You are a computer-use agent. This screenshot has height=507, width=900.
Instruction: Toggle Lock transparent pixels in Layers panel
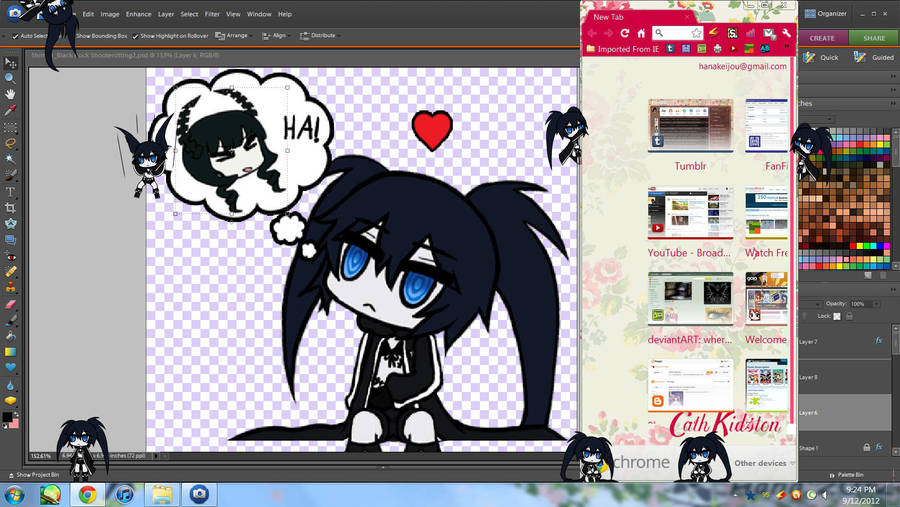click(x=837, y=316)
